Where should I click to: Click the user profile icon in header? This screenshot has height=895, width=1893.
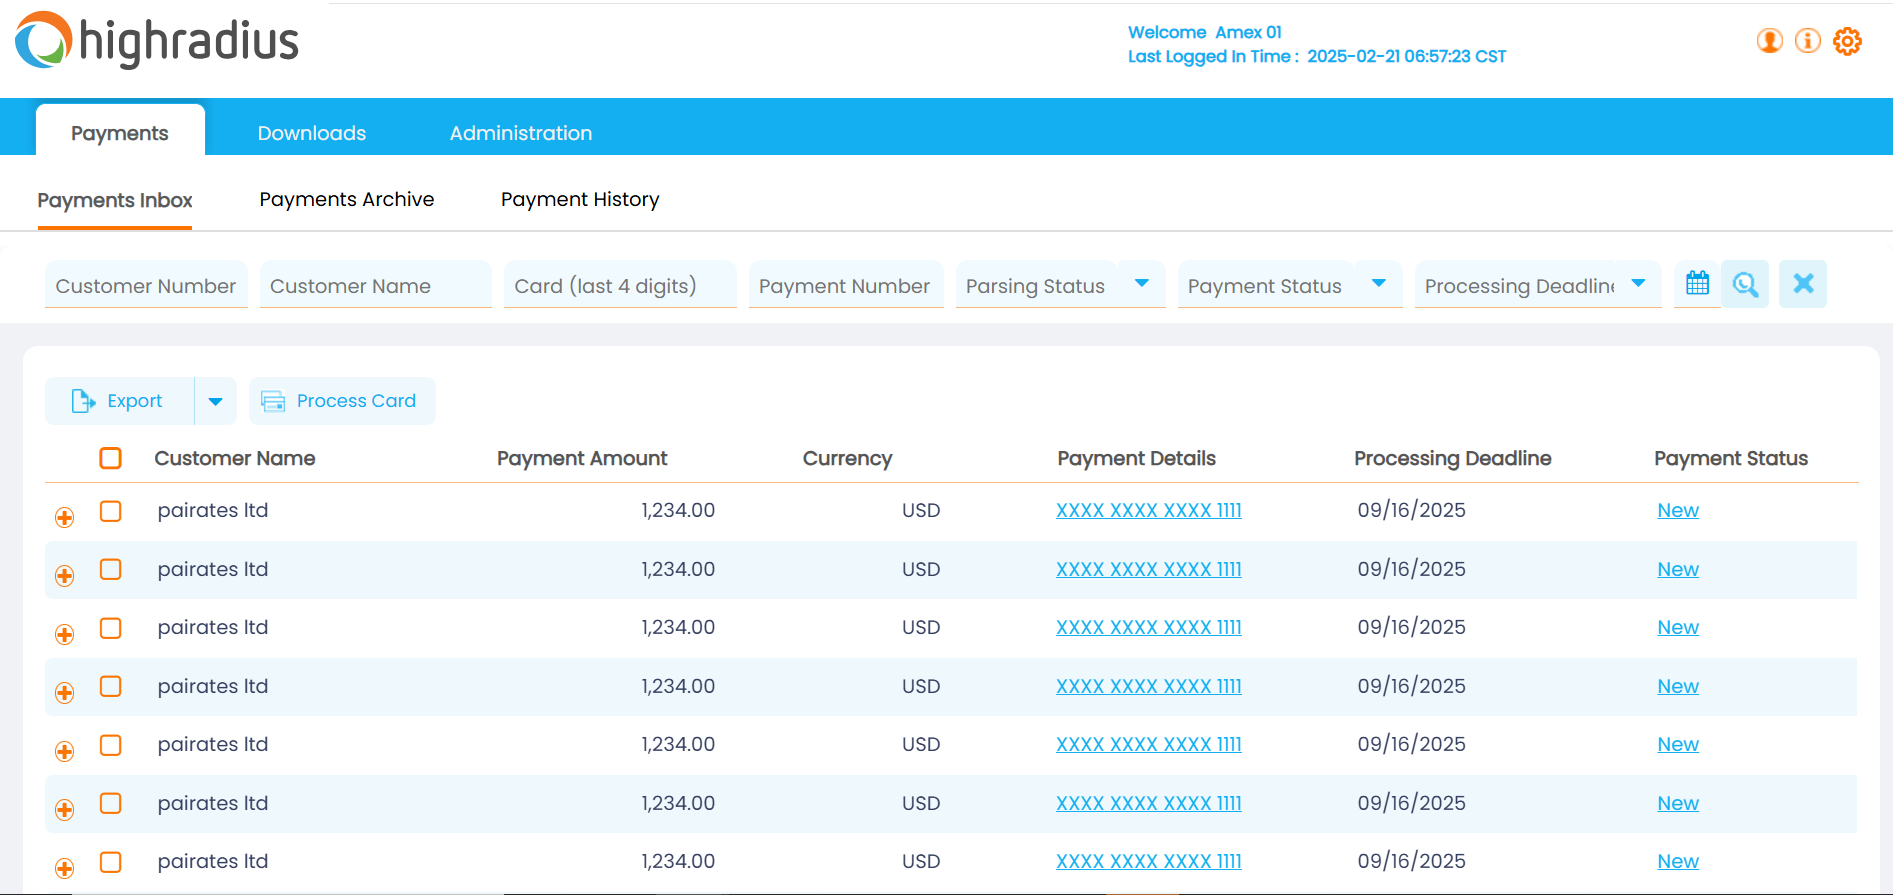click(1769, 41)
